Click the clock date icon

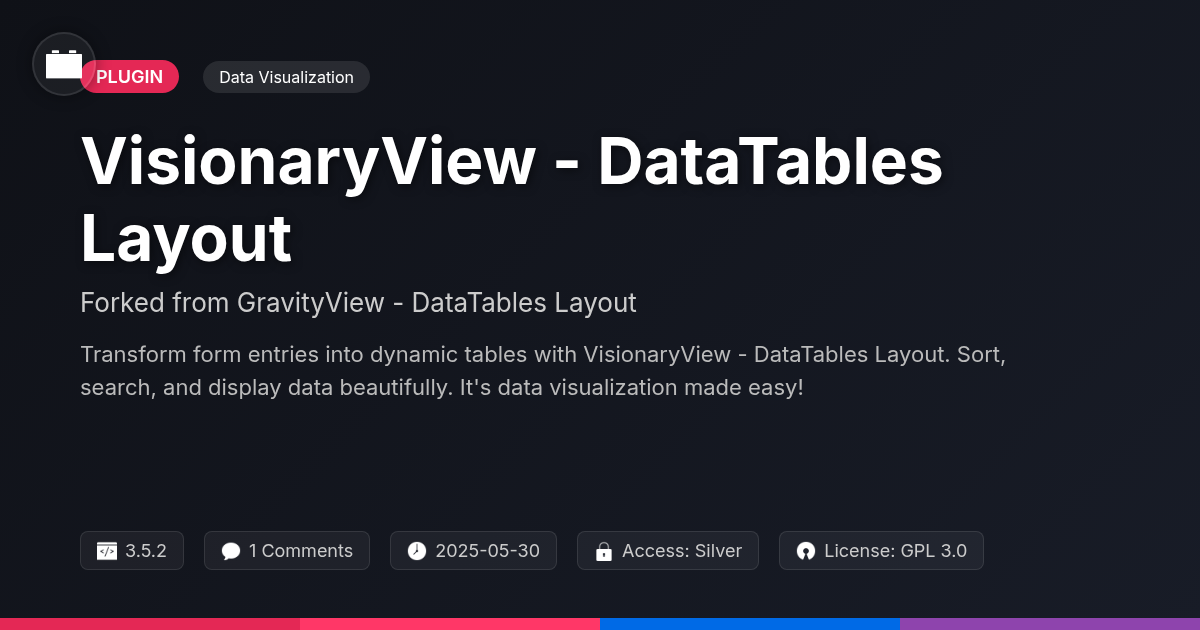pyautogui.click(x=417, y=551)
